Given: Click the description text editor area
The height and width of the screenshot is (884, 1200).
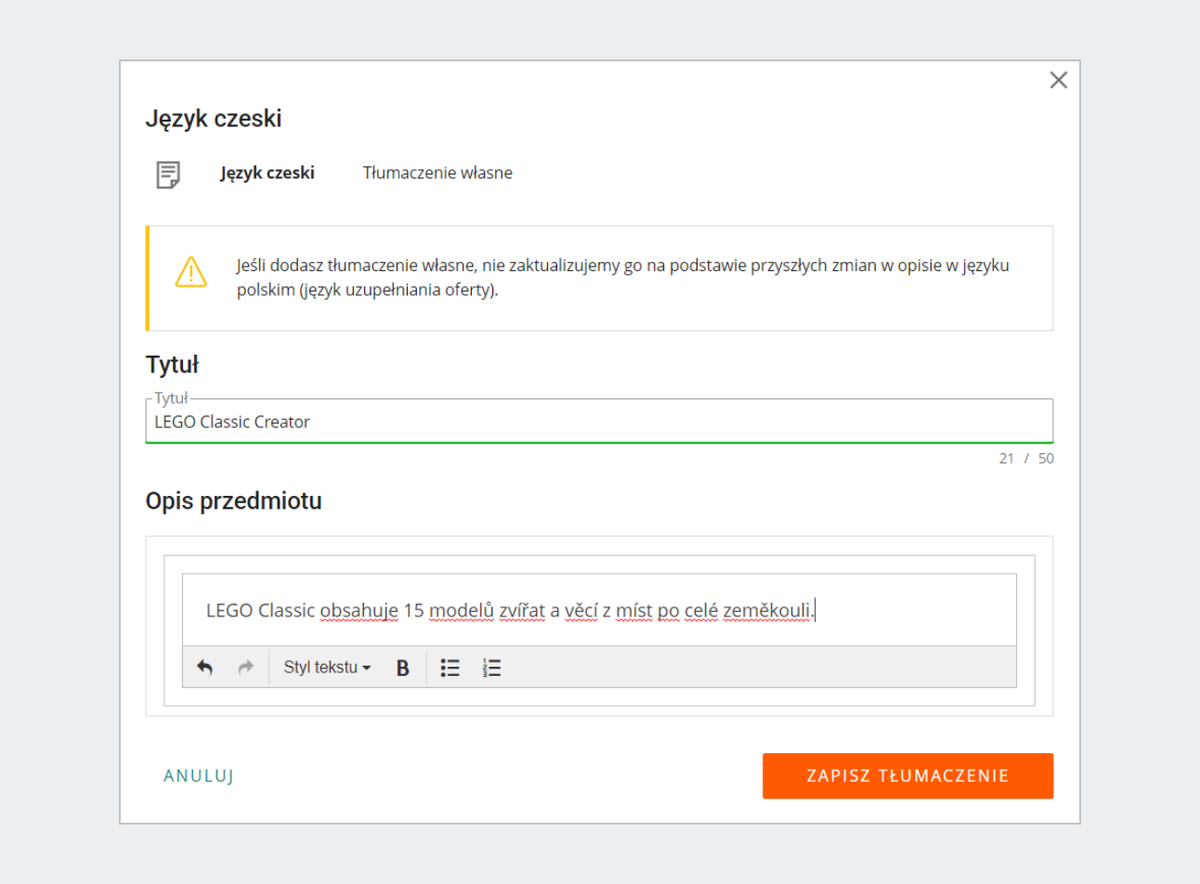Looking at the screenshot, I should tap(599, 609).
